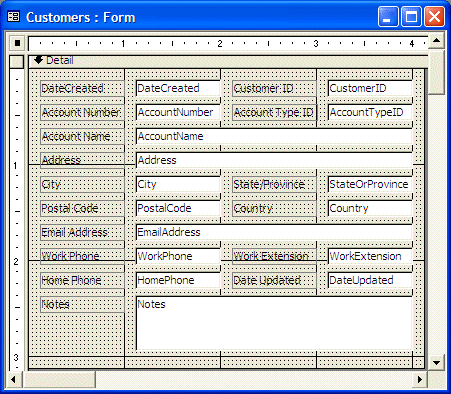Image resolution: width=451 pixels, height=394 pixels.
Task: Click the horizontal scrollbar thumb
Action: [59, 379]
